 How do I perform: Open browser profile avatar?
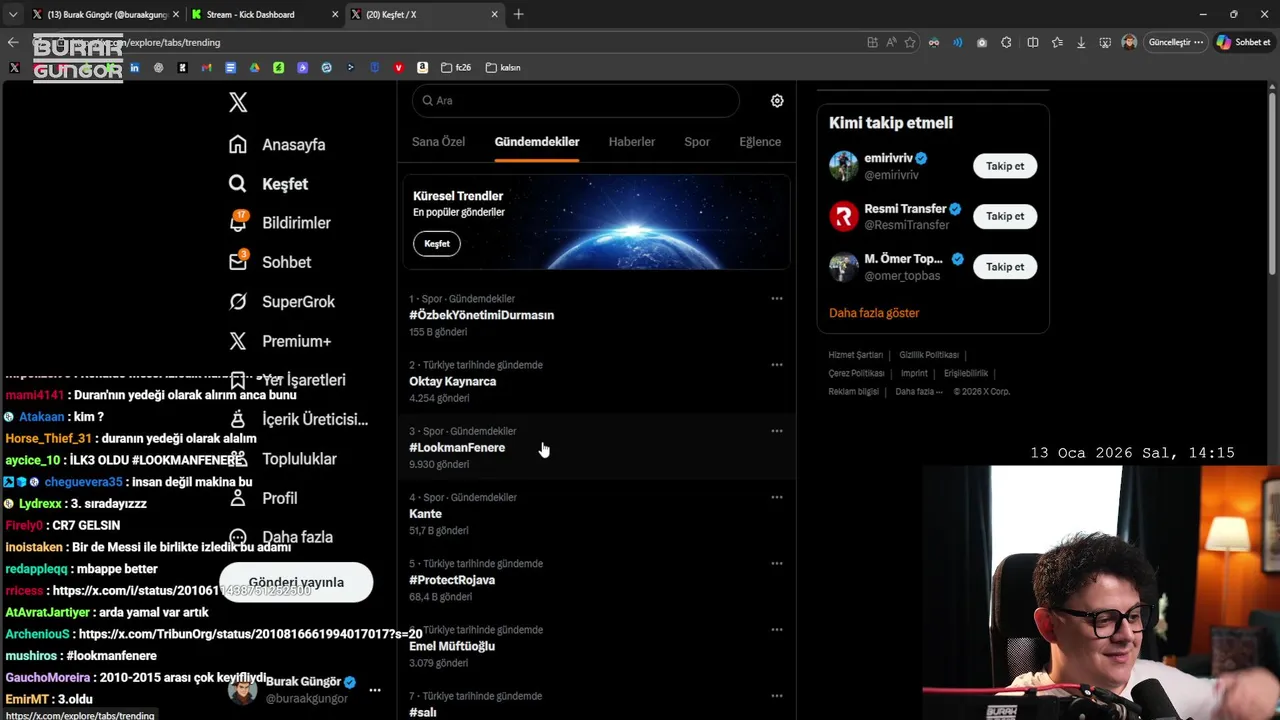tap(1129, 42)
